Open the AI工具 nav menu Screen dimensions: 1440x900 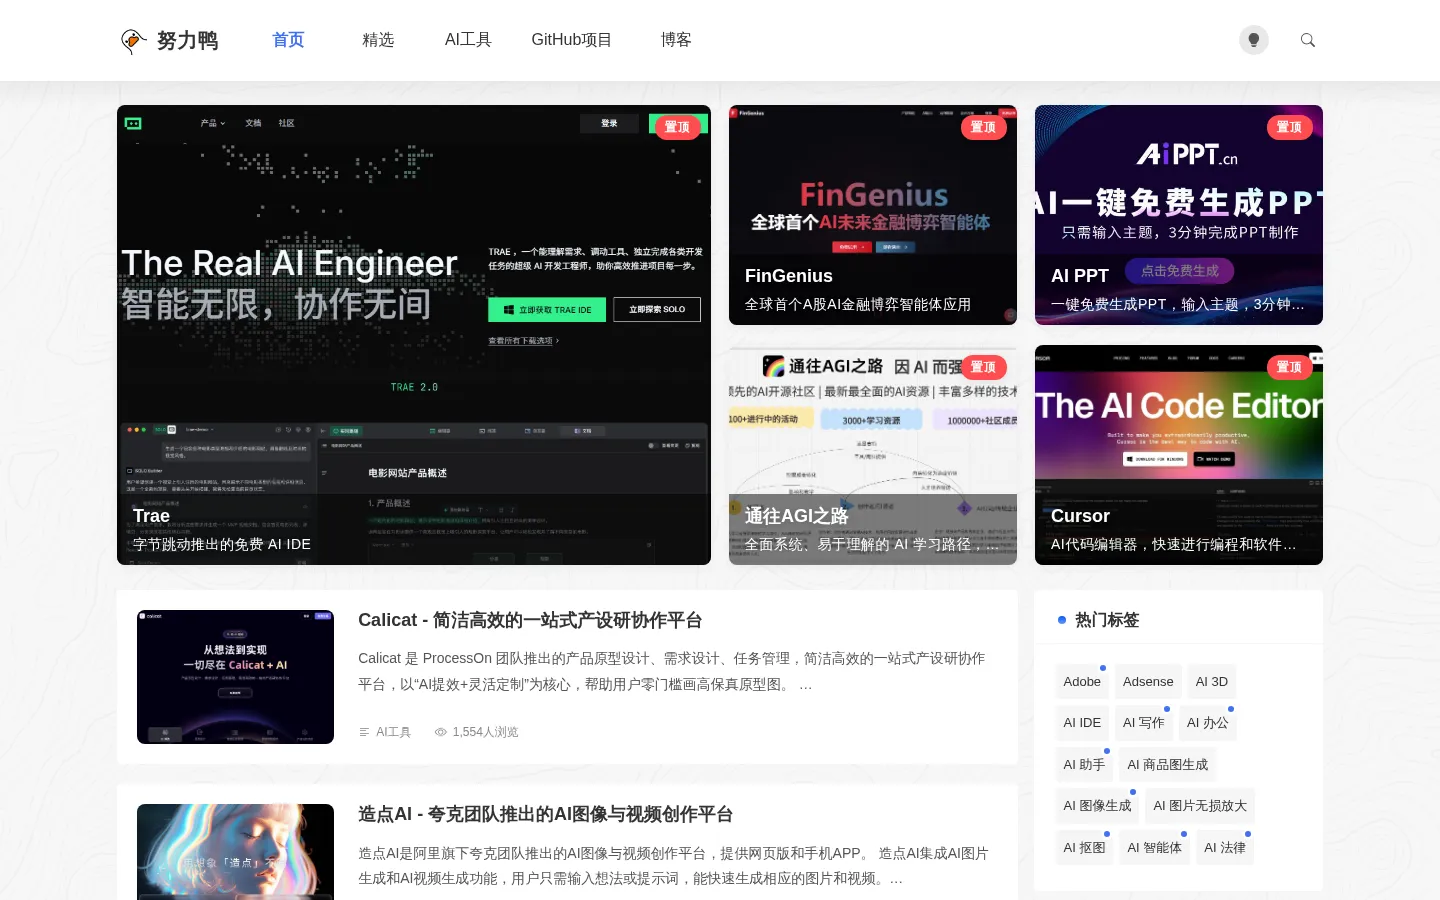click(x=468, y=40)
